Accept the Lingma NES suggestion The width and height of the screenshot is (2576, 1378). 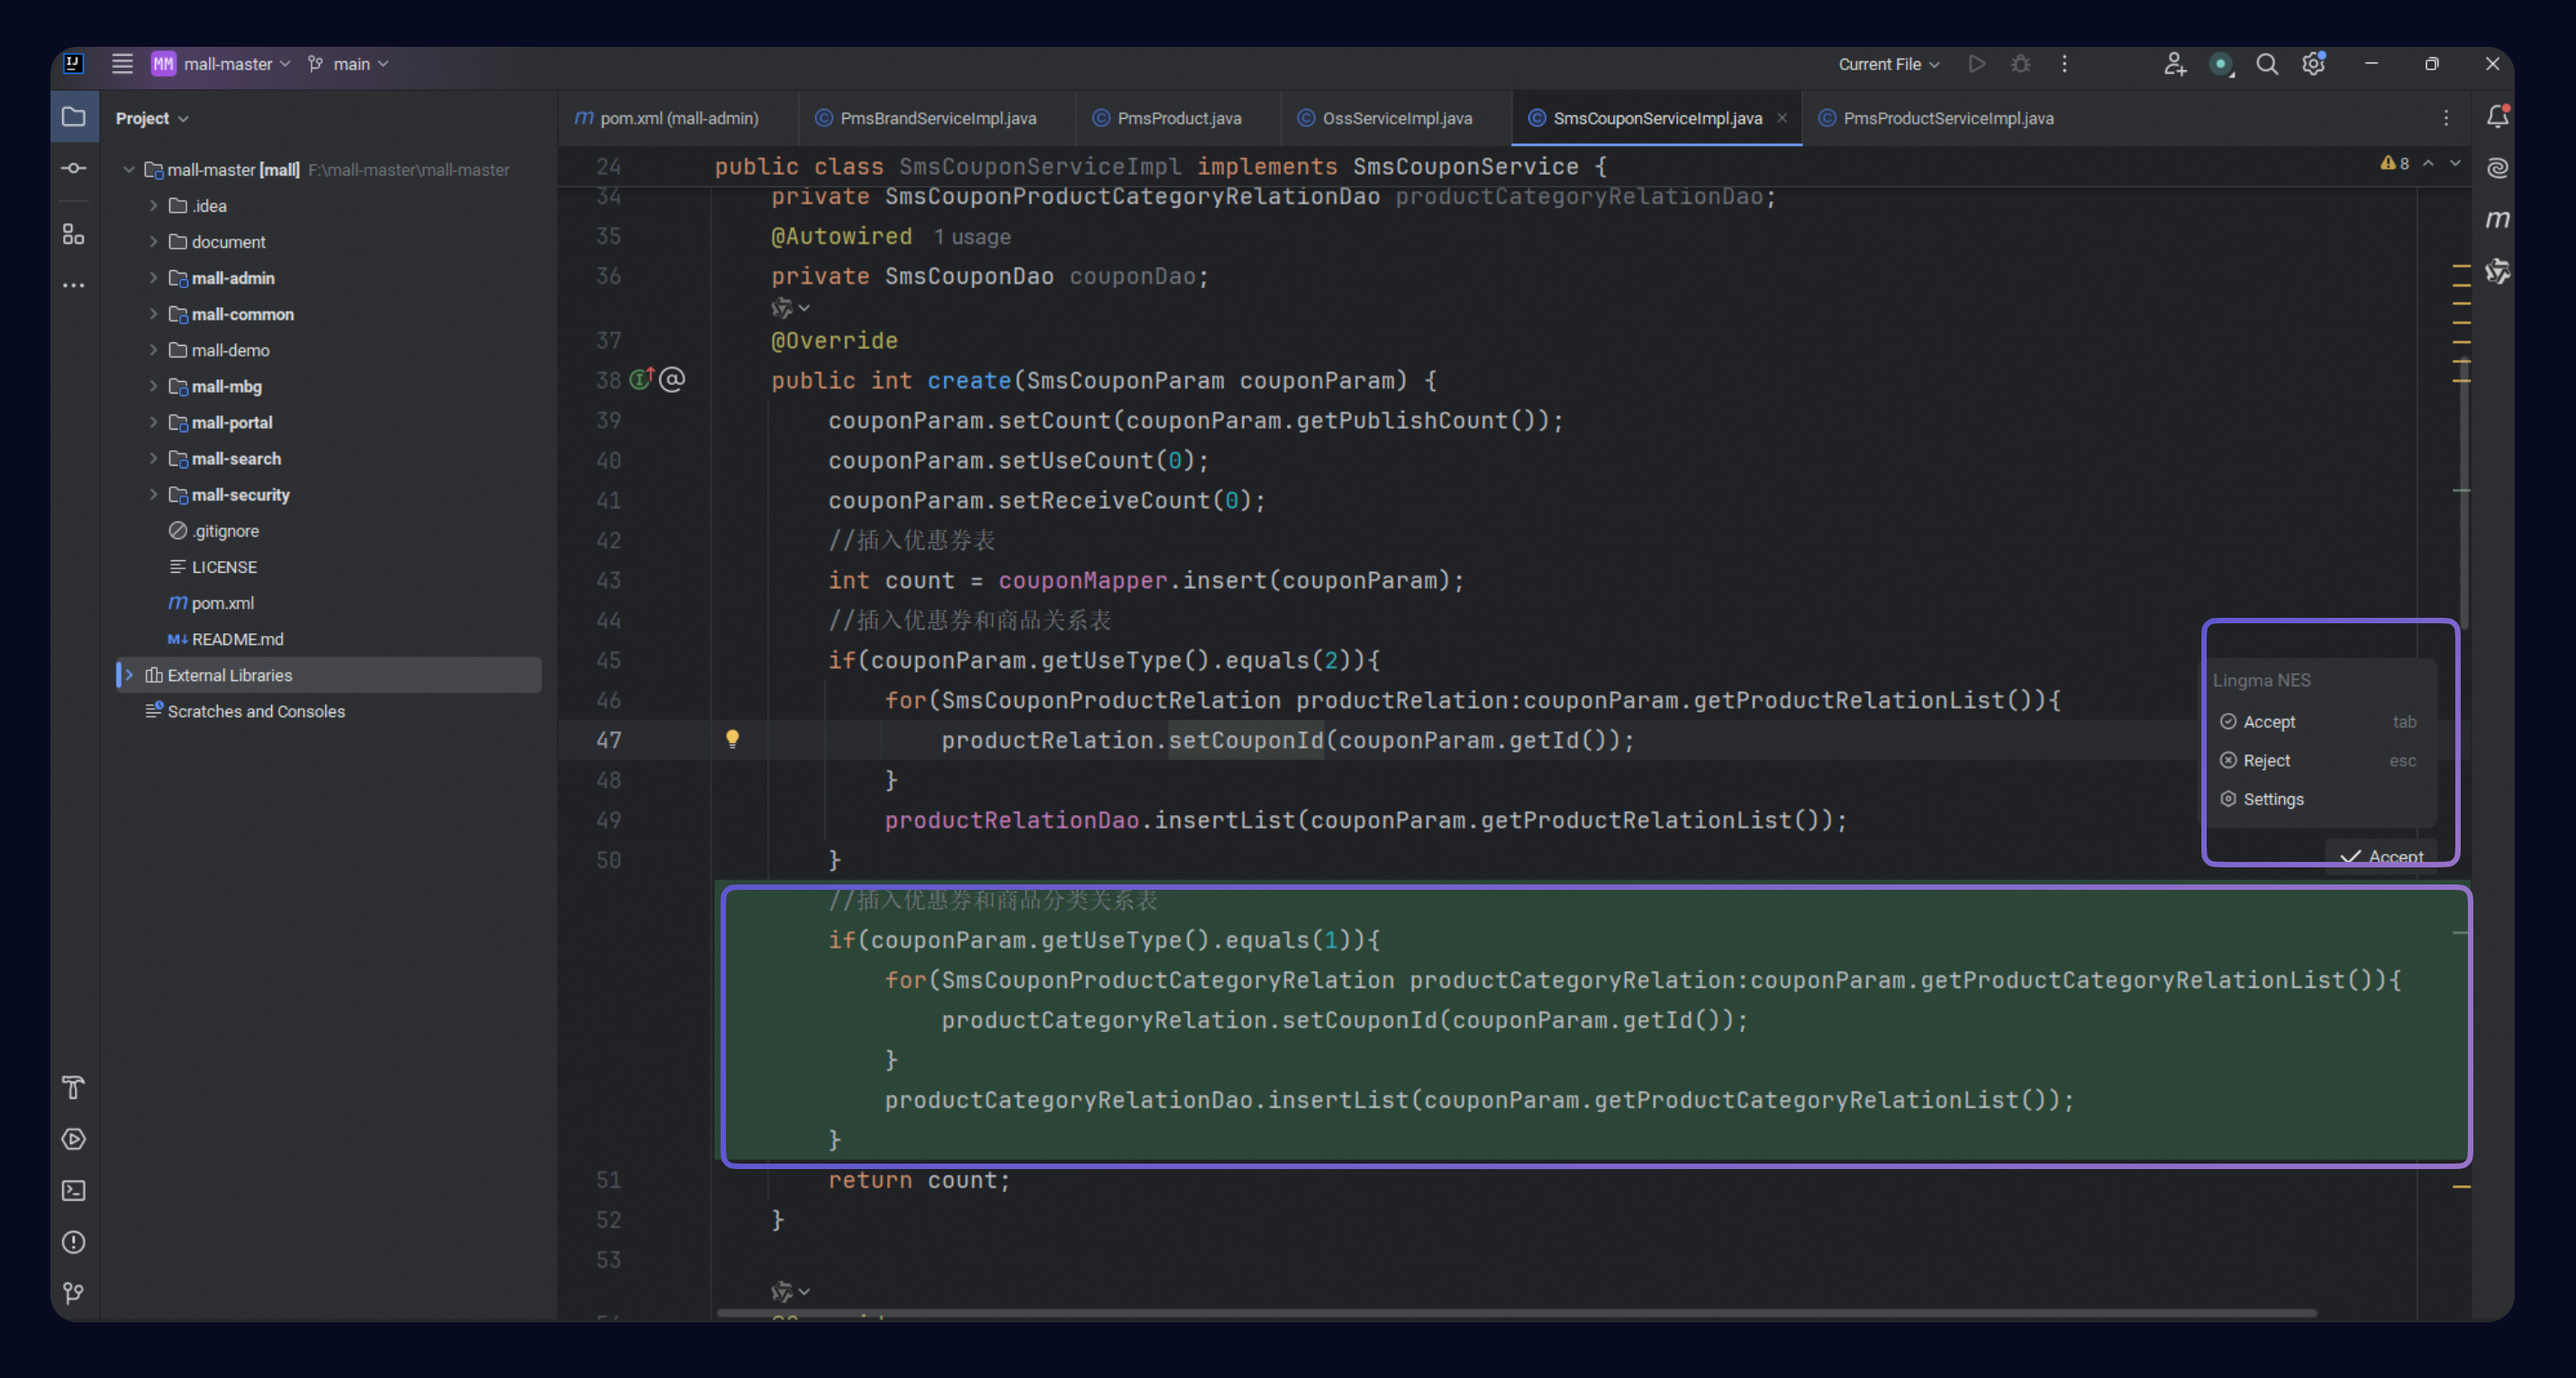(2268, 722)
